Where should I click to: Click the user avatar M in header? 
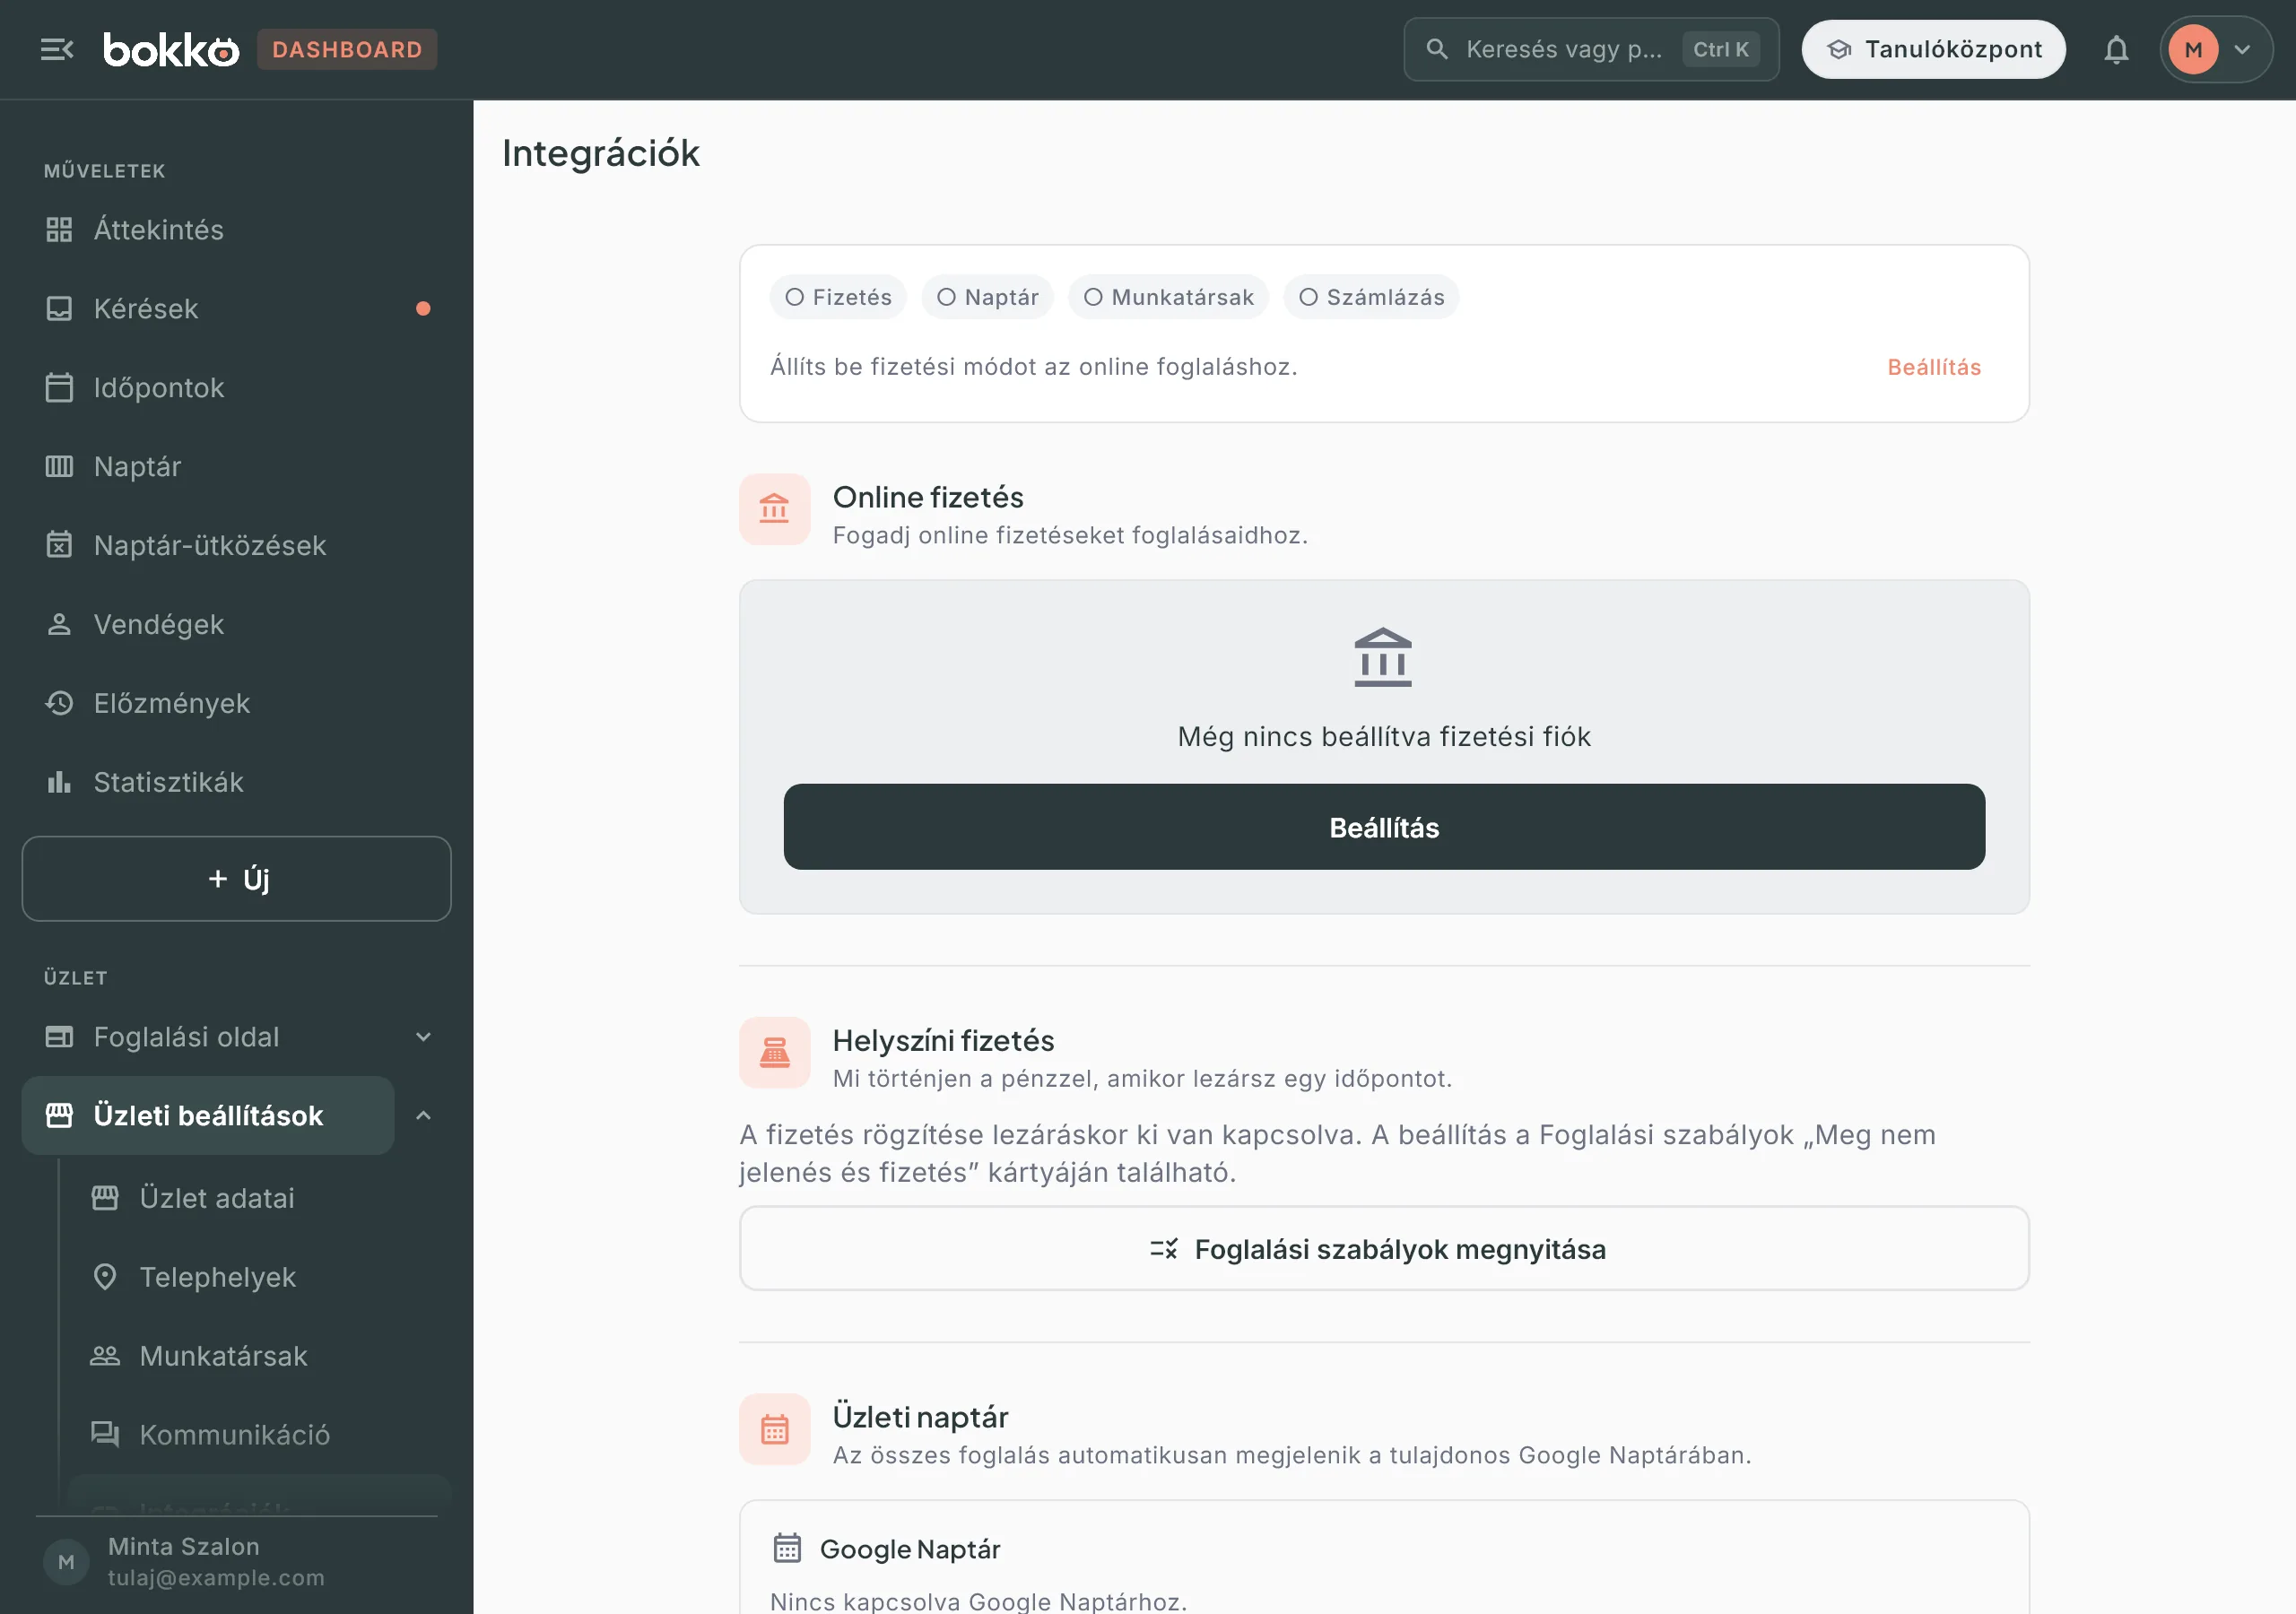(2193, 49)
